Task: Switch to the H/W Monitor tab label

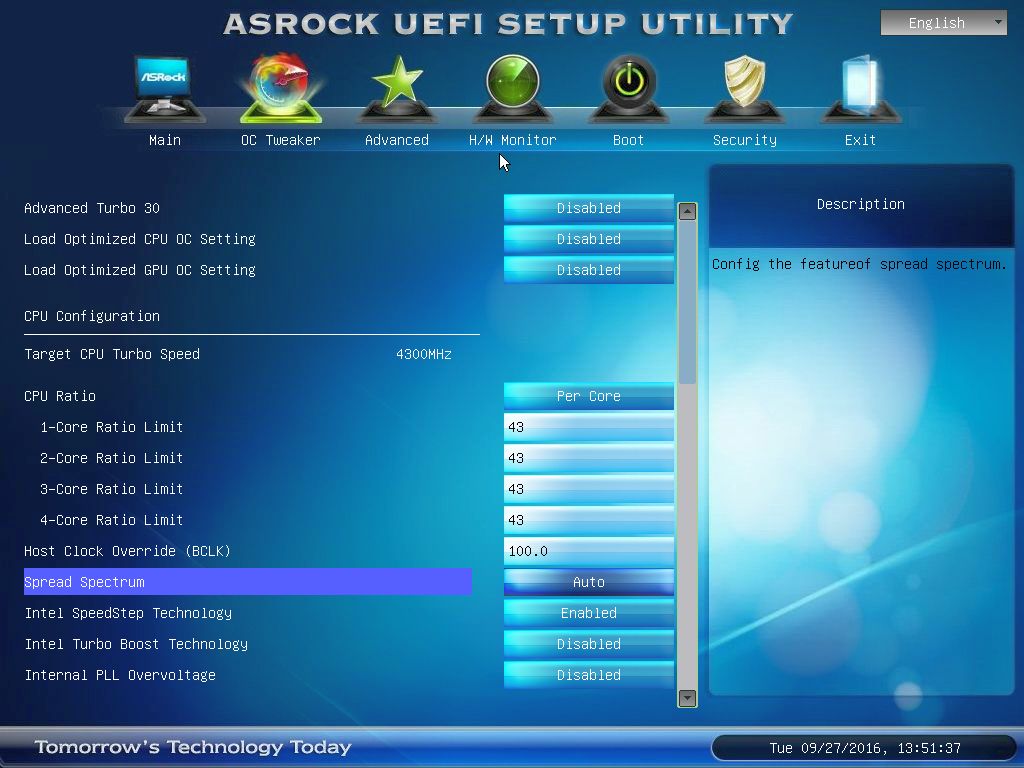Action: 513,140
